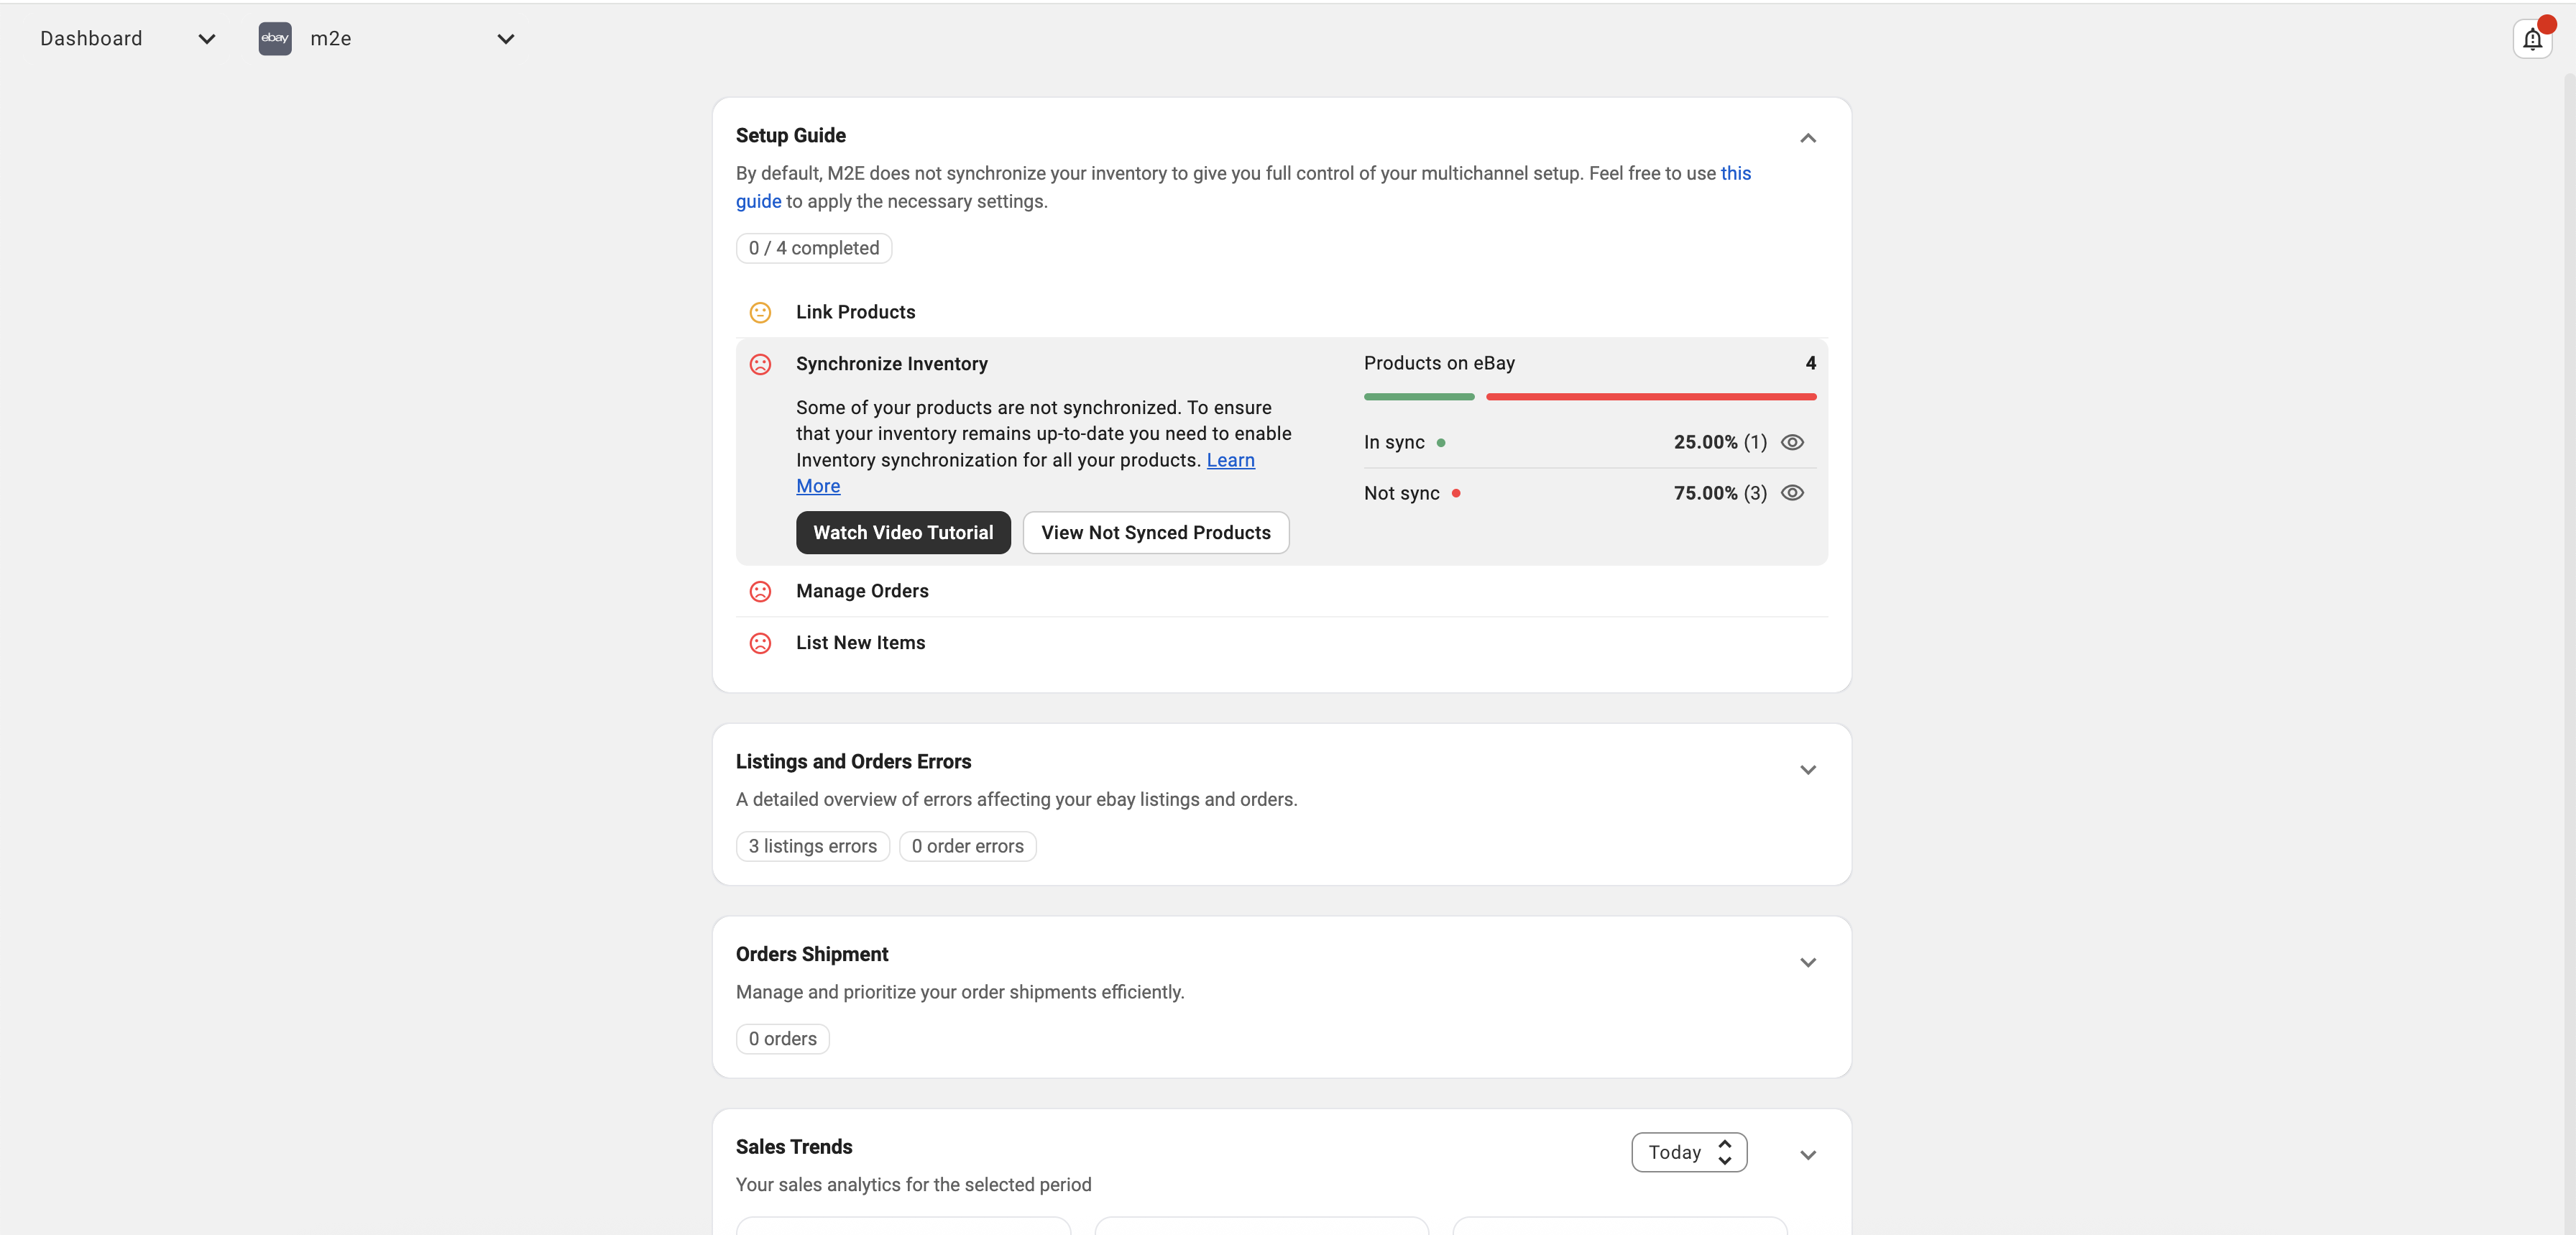Viewport: 2576px width, 1235px height.
Task: Open the List New Items step
Action: 860,643
